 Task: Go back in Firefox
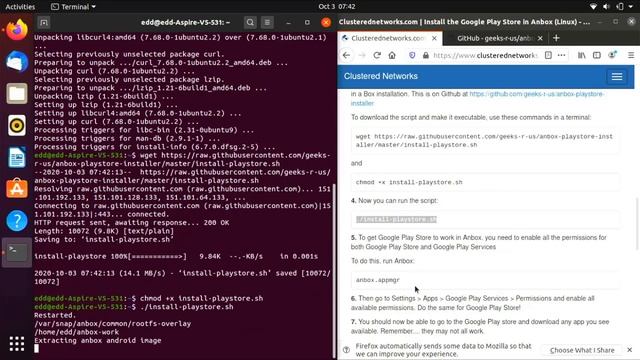pyautogui.click(x=346, y=55)
